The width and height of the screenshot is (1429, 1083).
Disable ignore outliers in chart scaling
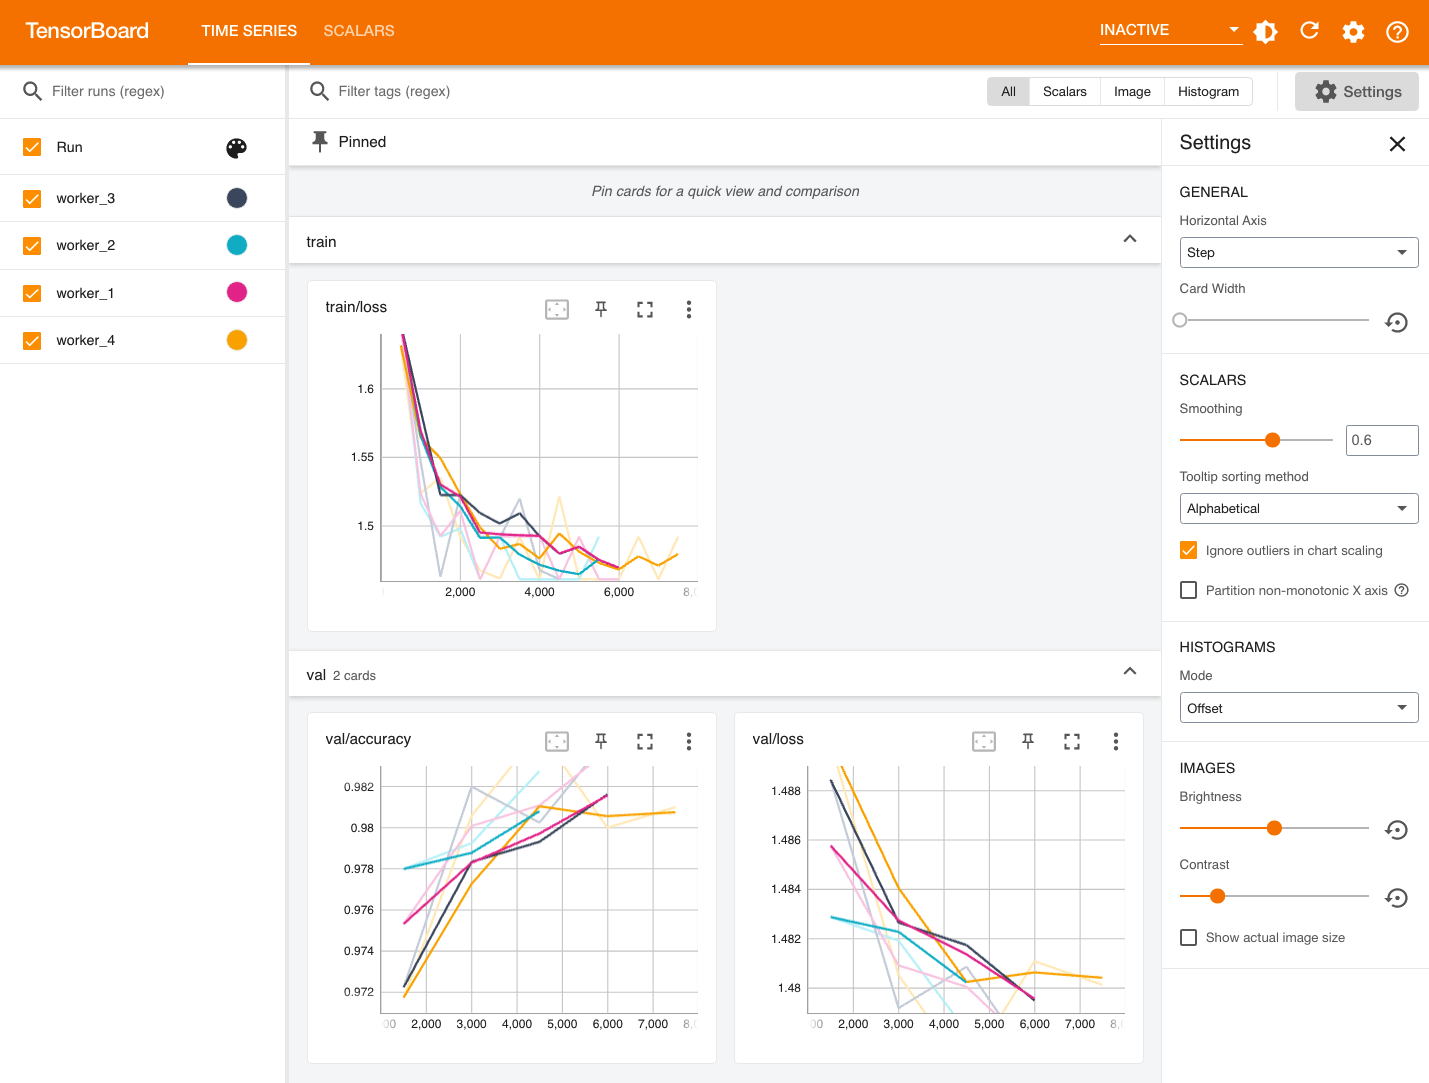click(1188, 550)
